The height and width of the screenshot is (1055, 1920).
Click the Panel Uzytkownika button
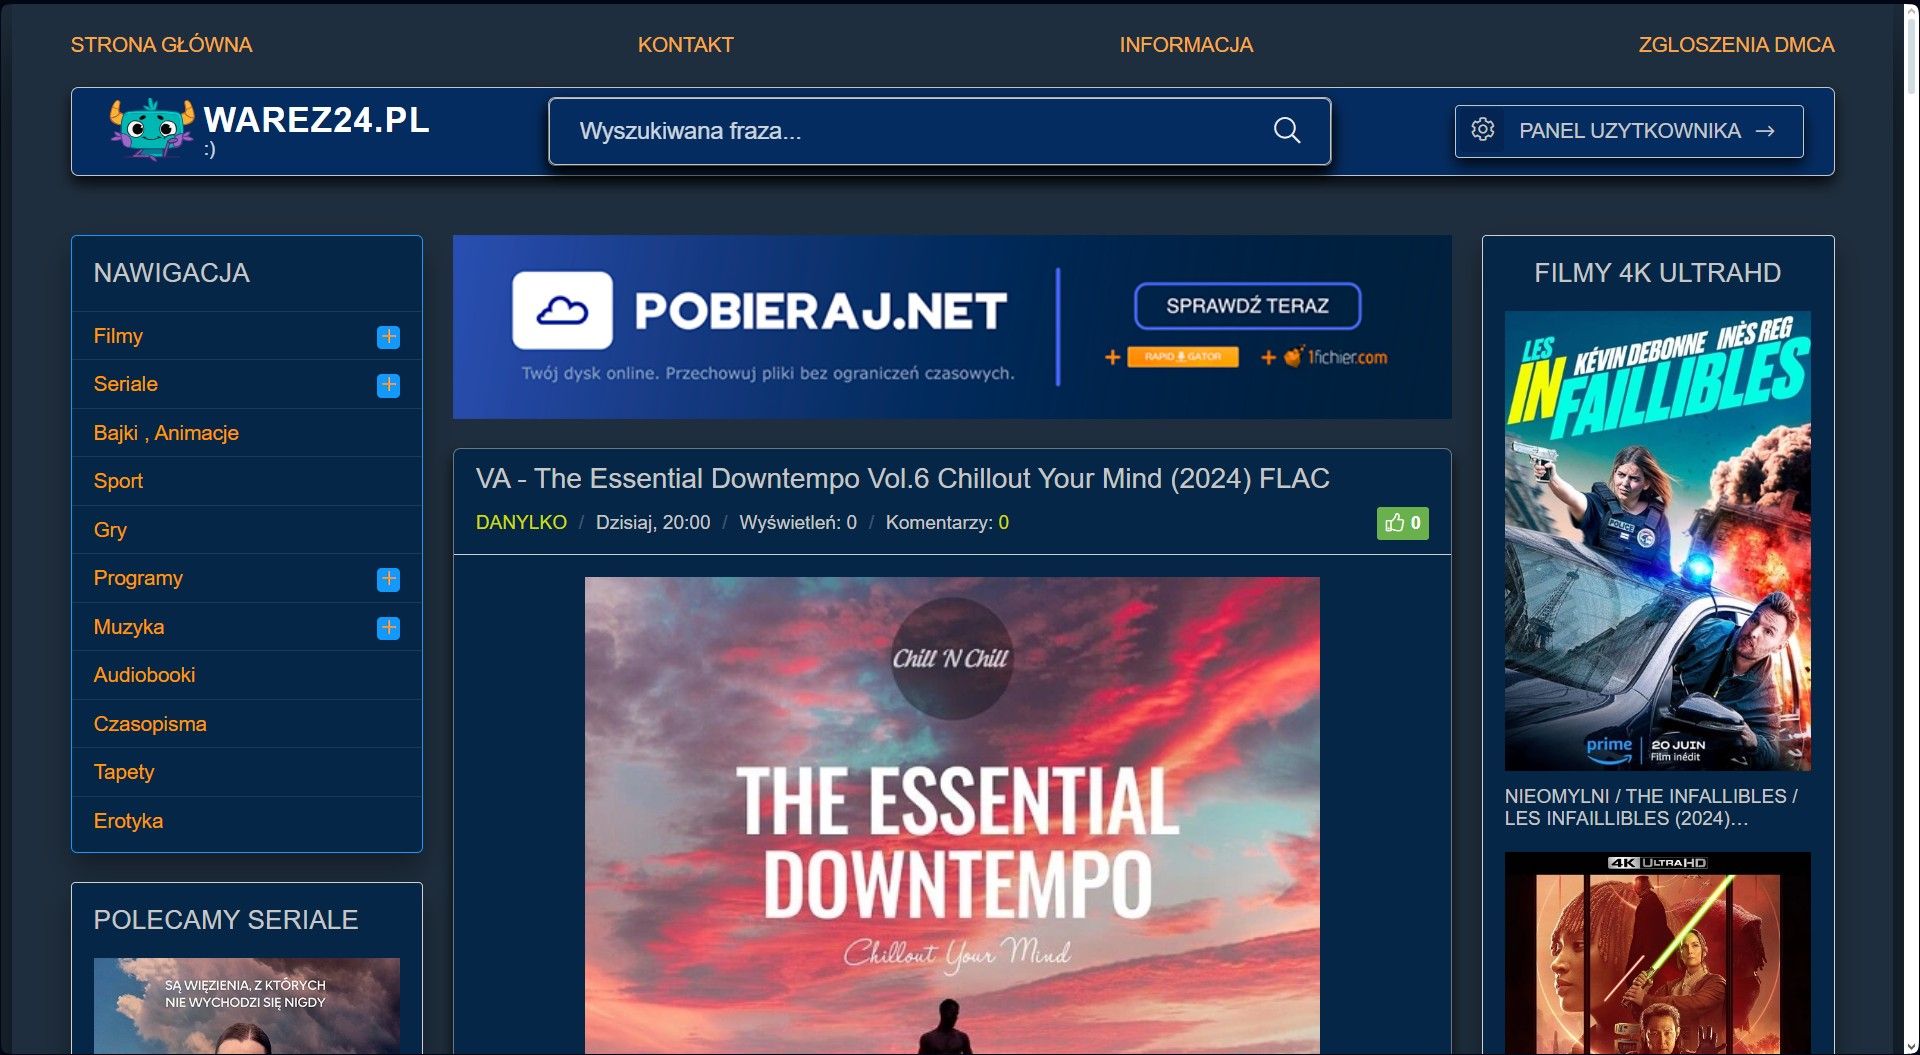coord(1629,131)
